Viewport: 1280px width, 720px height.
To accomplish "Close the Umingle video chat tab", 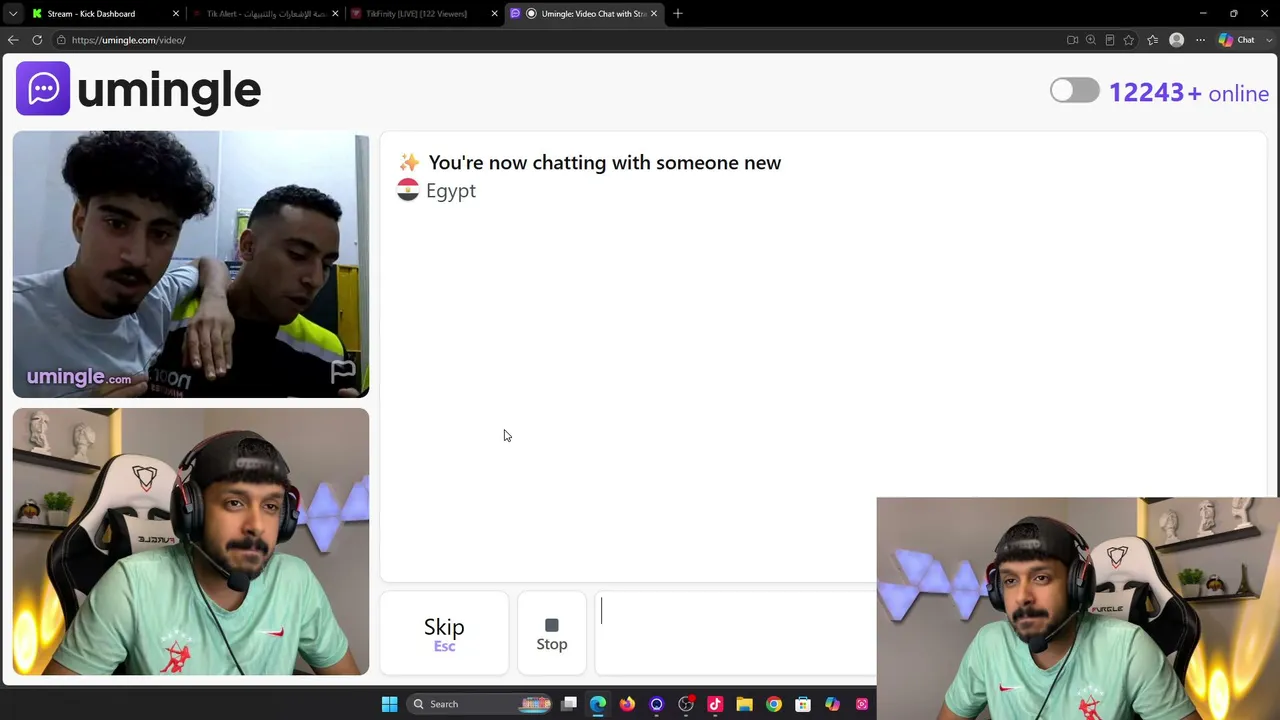I will tap(654, 13).
